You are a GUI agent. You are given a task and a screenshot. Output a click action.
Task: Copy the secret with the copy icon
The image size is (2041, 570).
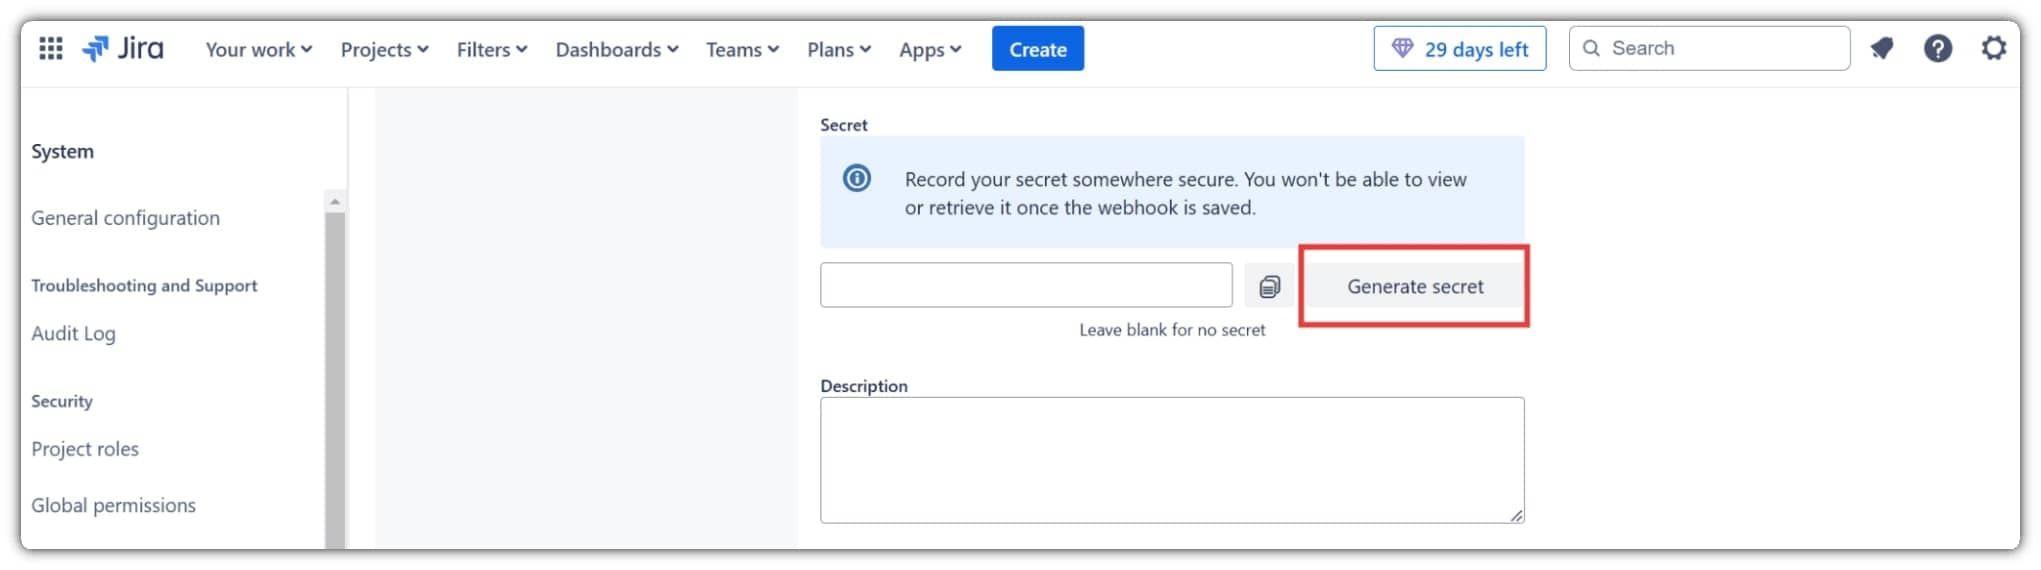(x=1269, y=287)
